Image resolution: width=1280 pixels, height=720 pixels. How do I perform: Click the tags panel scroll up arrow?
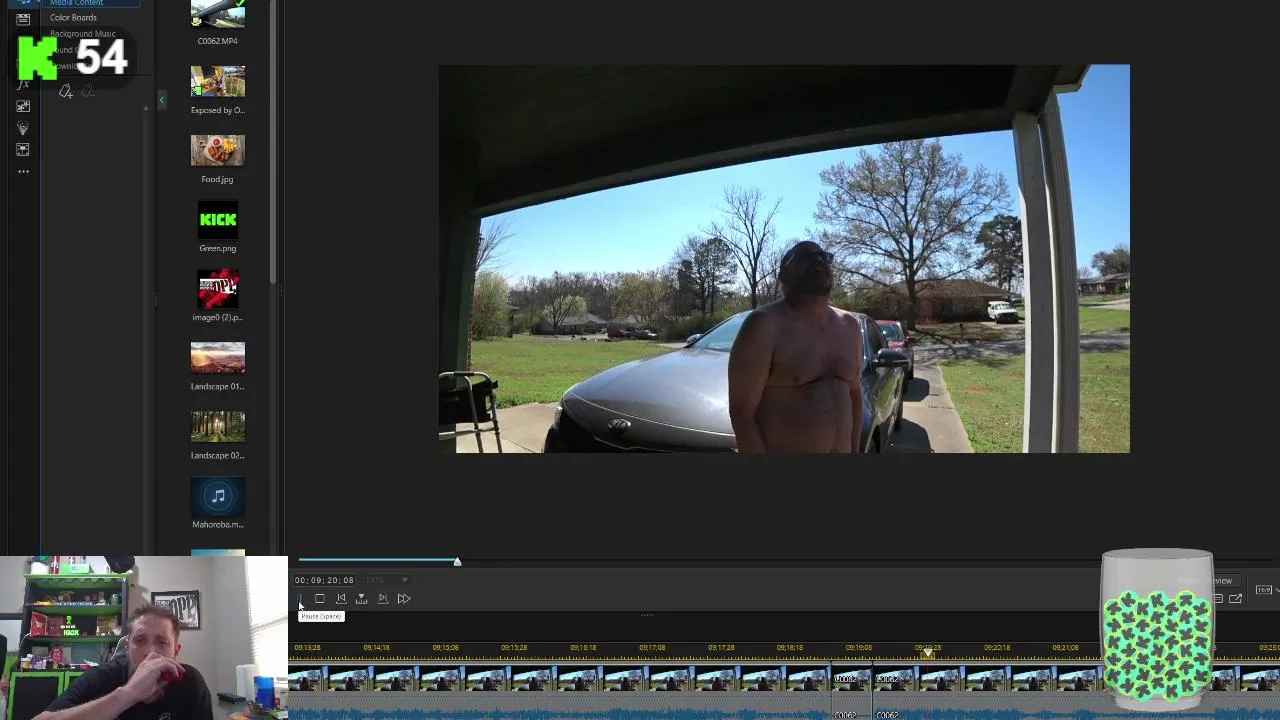pyautogui.click(x=146, y=108)
